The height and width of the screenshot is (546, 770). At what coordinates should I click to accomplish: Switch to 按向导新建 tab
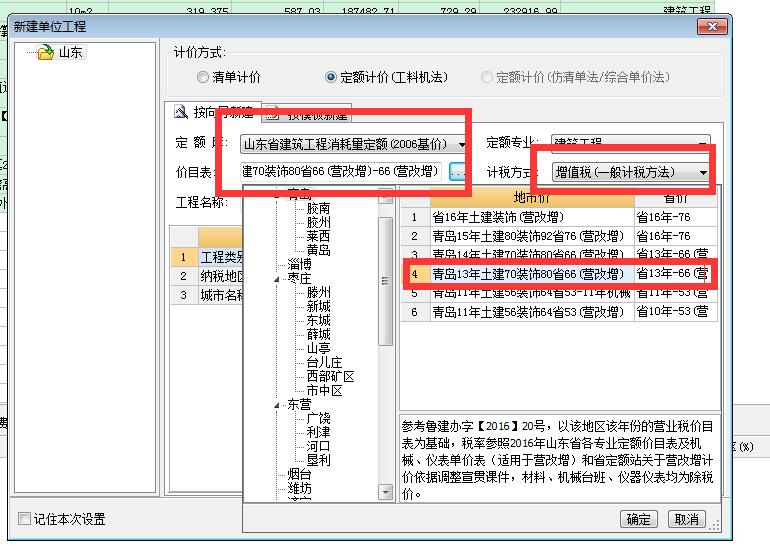click(x=214, y=112)
